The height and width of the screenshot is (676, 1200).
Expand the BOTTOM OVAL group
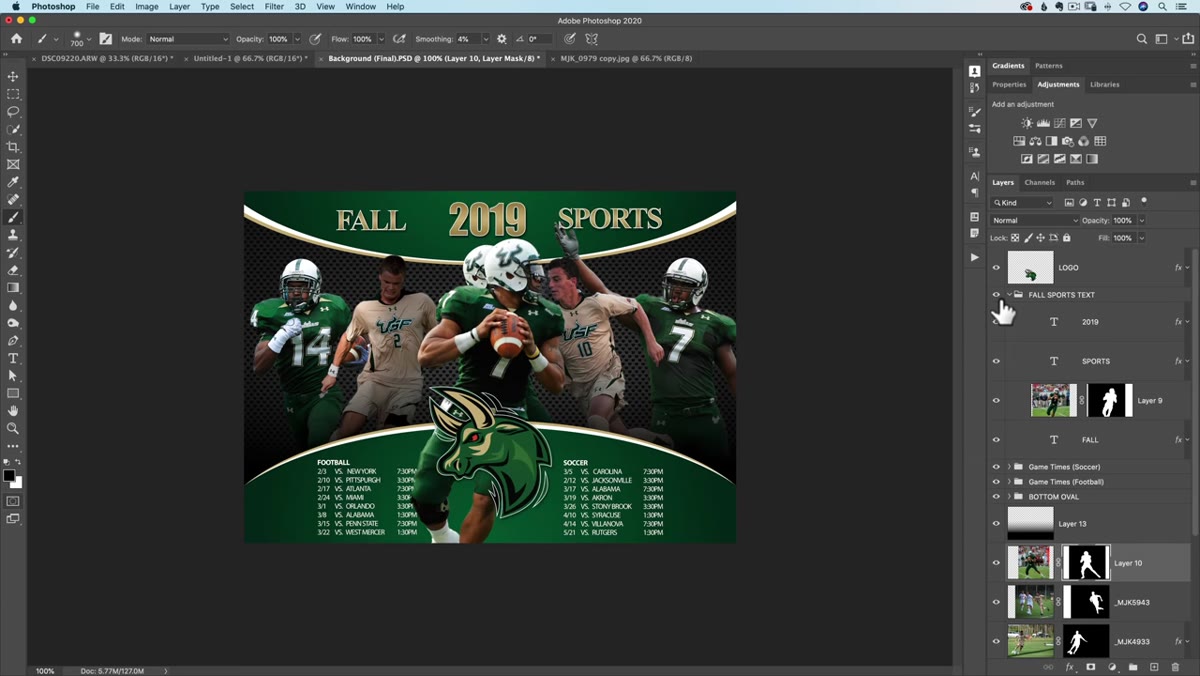coord(1009,497)
